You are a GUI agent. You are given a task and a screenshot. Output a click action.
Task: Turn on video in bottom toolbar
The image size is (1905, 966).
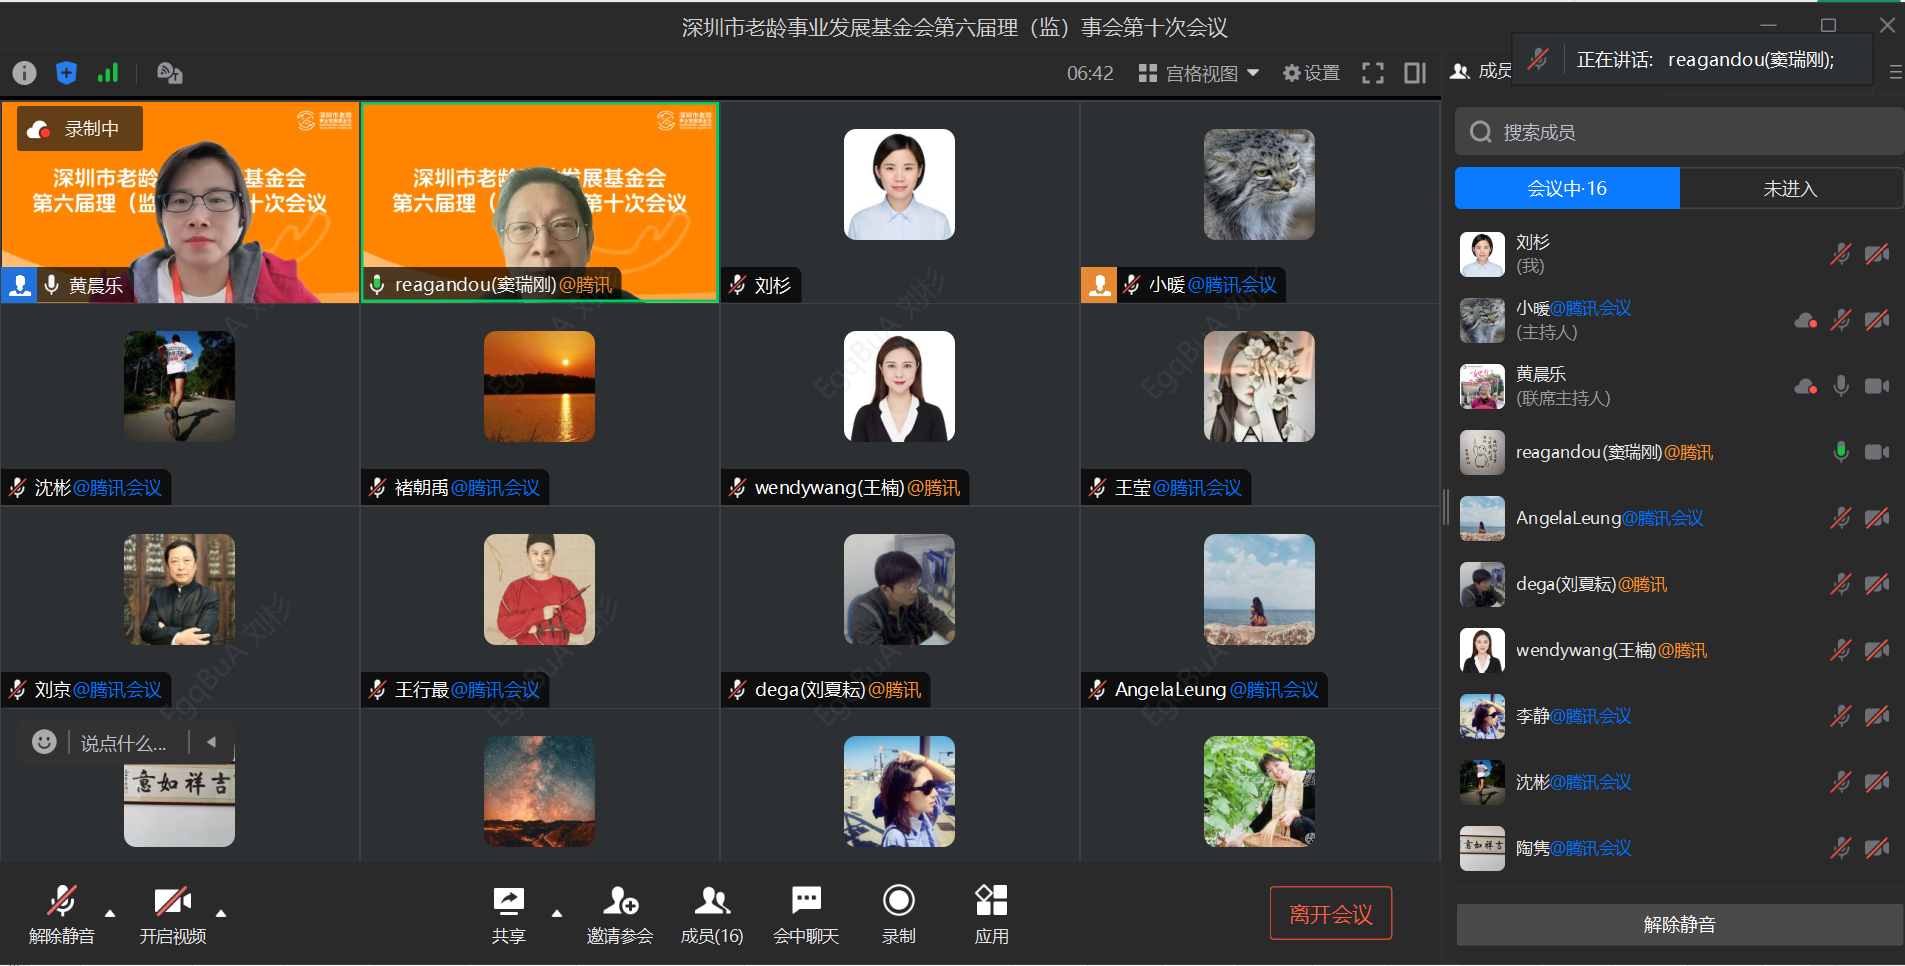coord(172,912)
